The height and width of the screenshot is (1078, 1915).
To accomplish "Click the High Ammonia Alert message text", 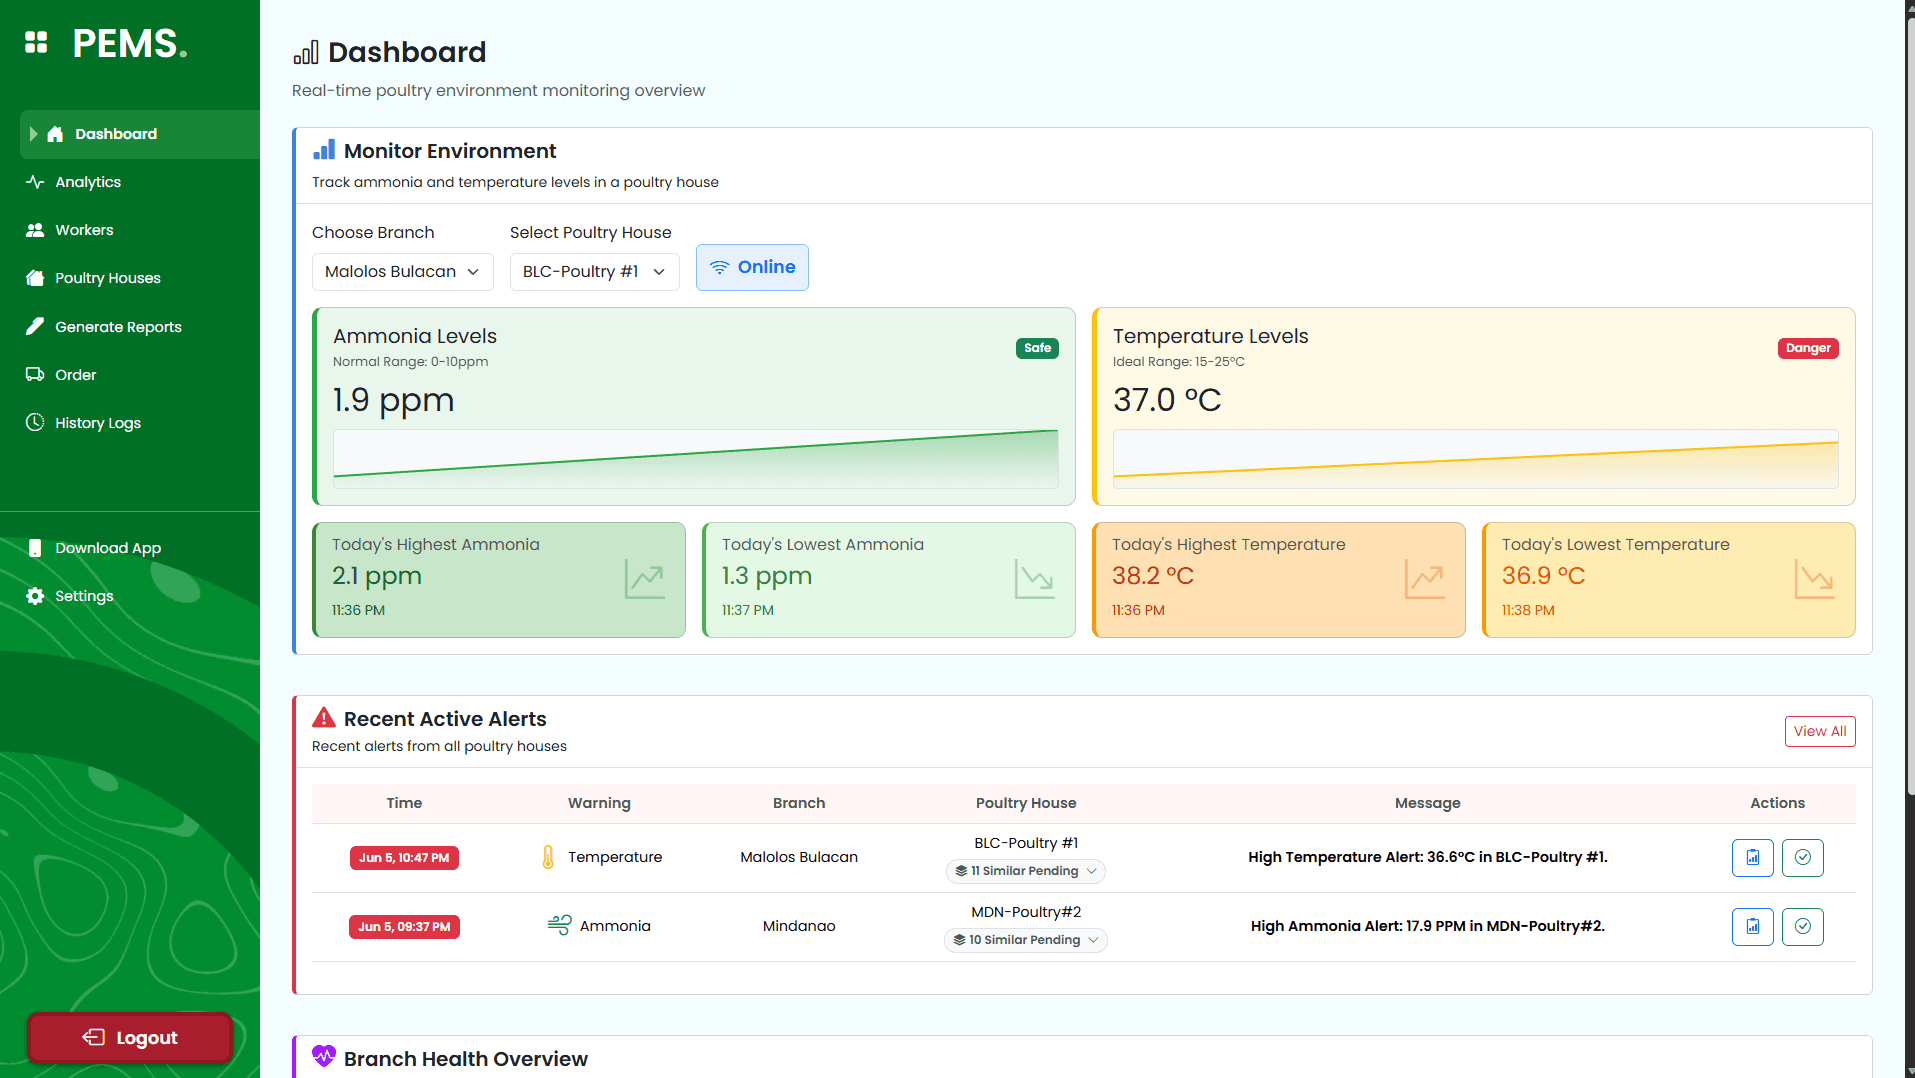I will 1427,926.
